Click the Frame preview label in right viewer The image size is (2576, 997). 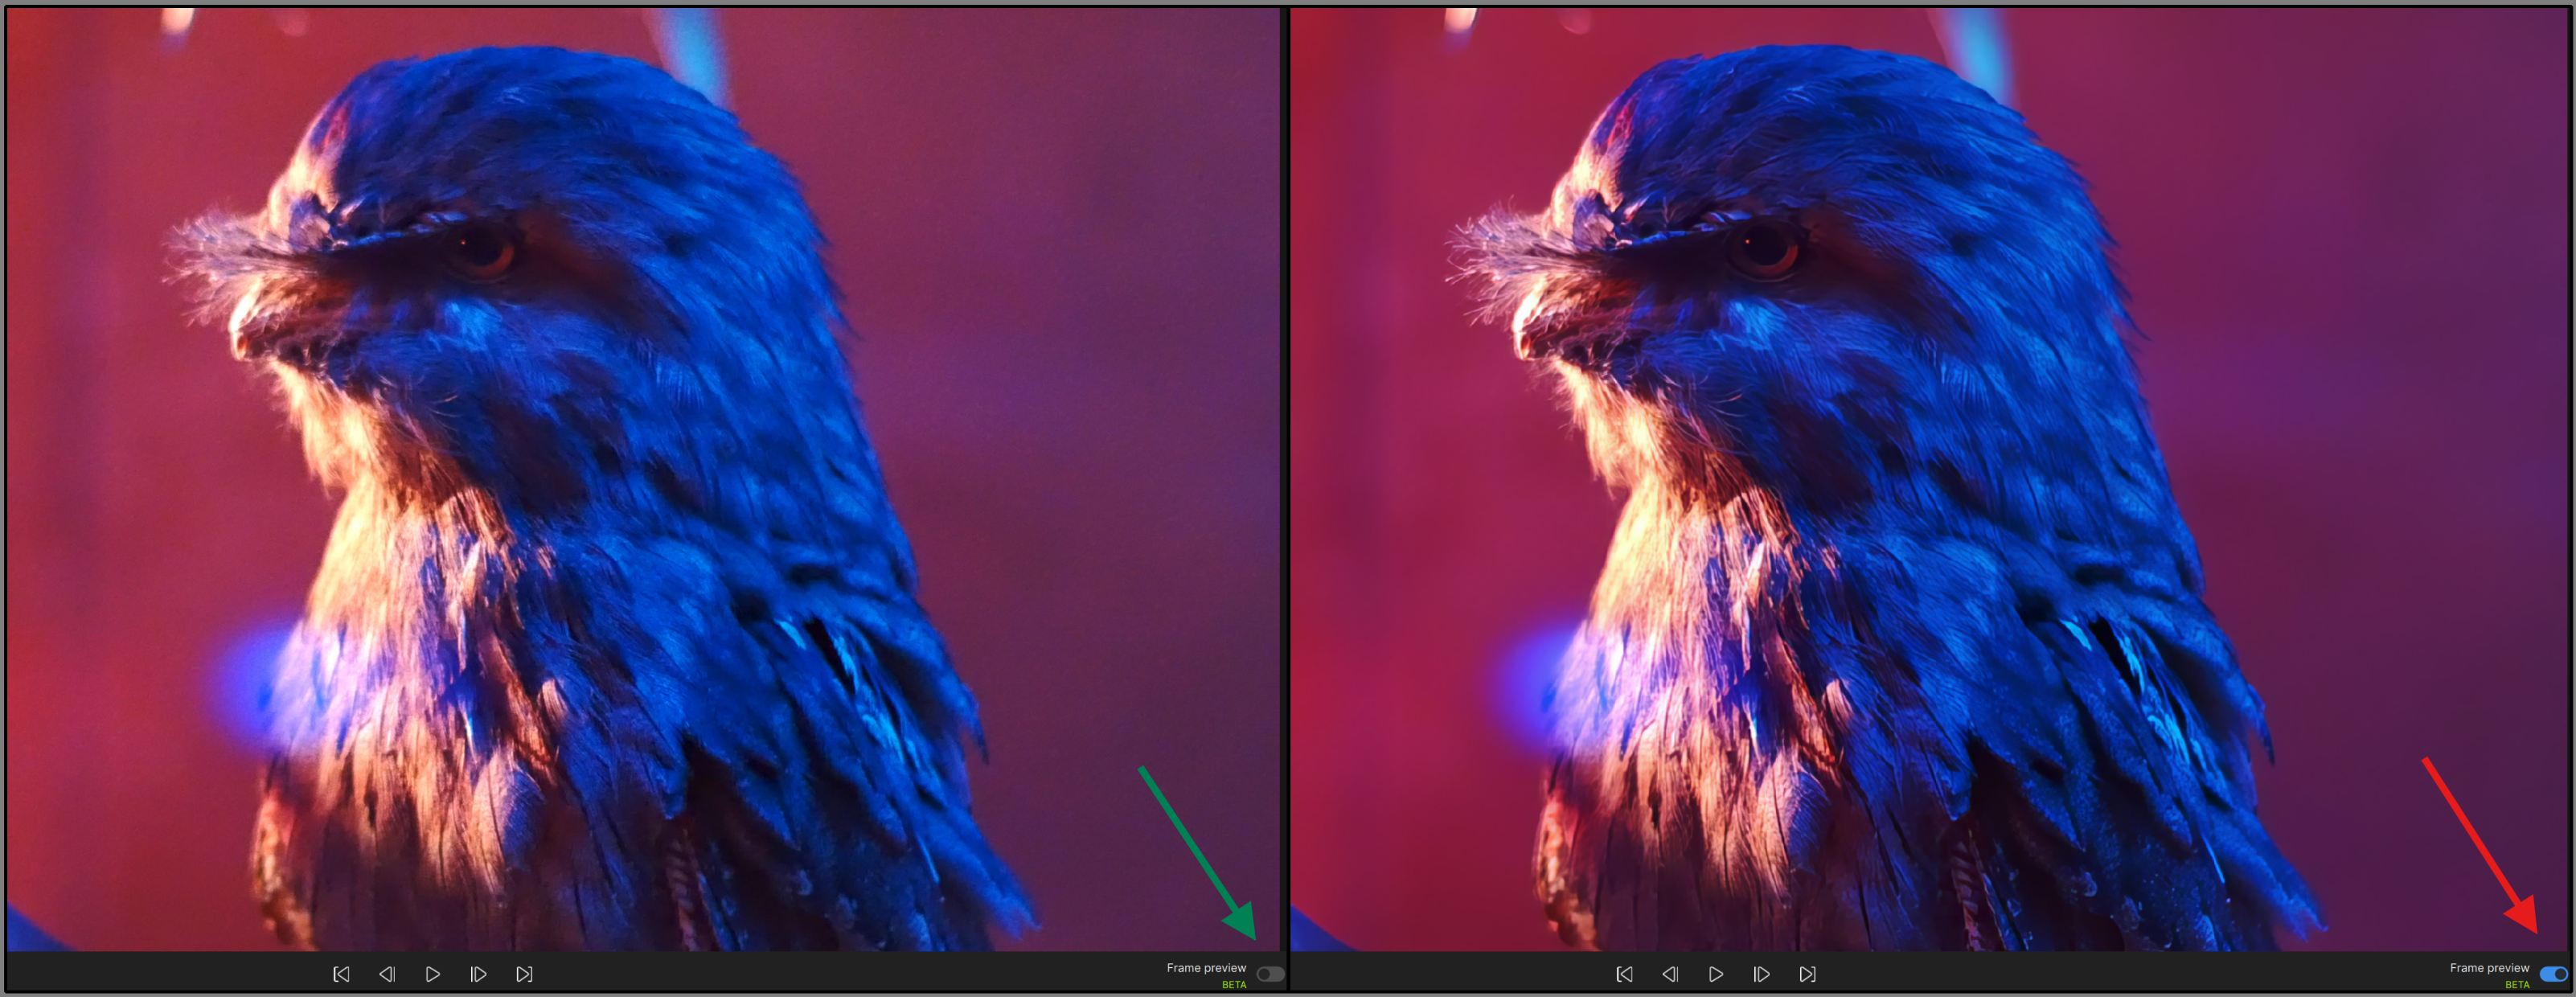coord(2488,968)
